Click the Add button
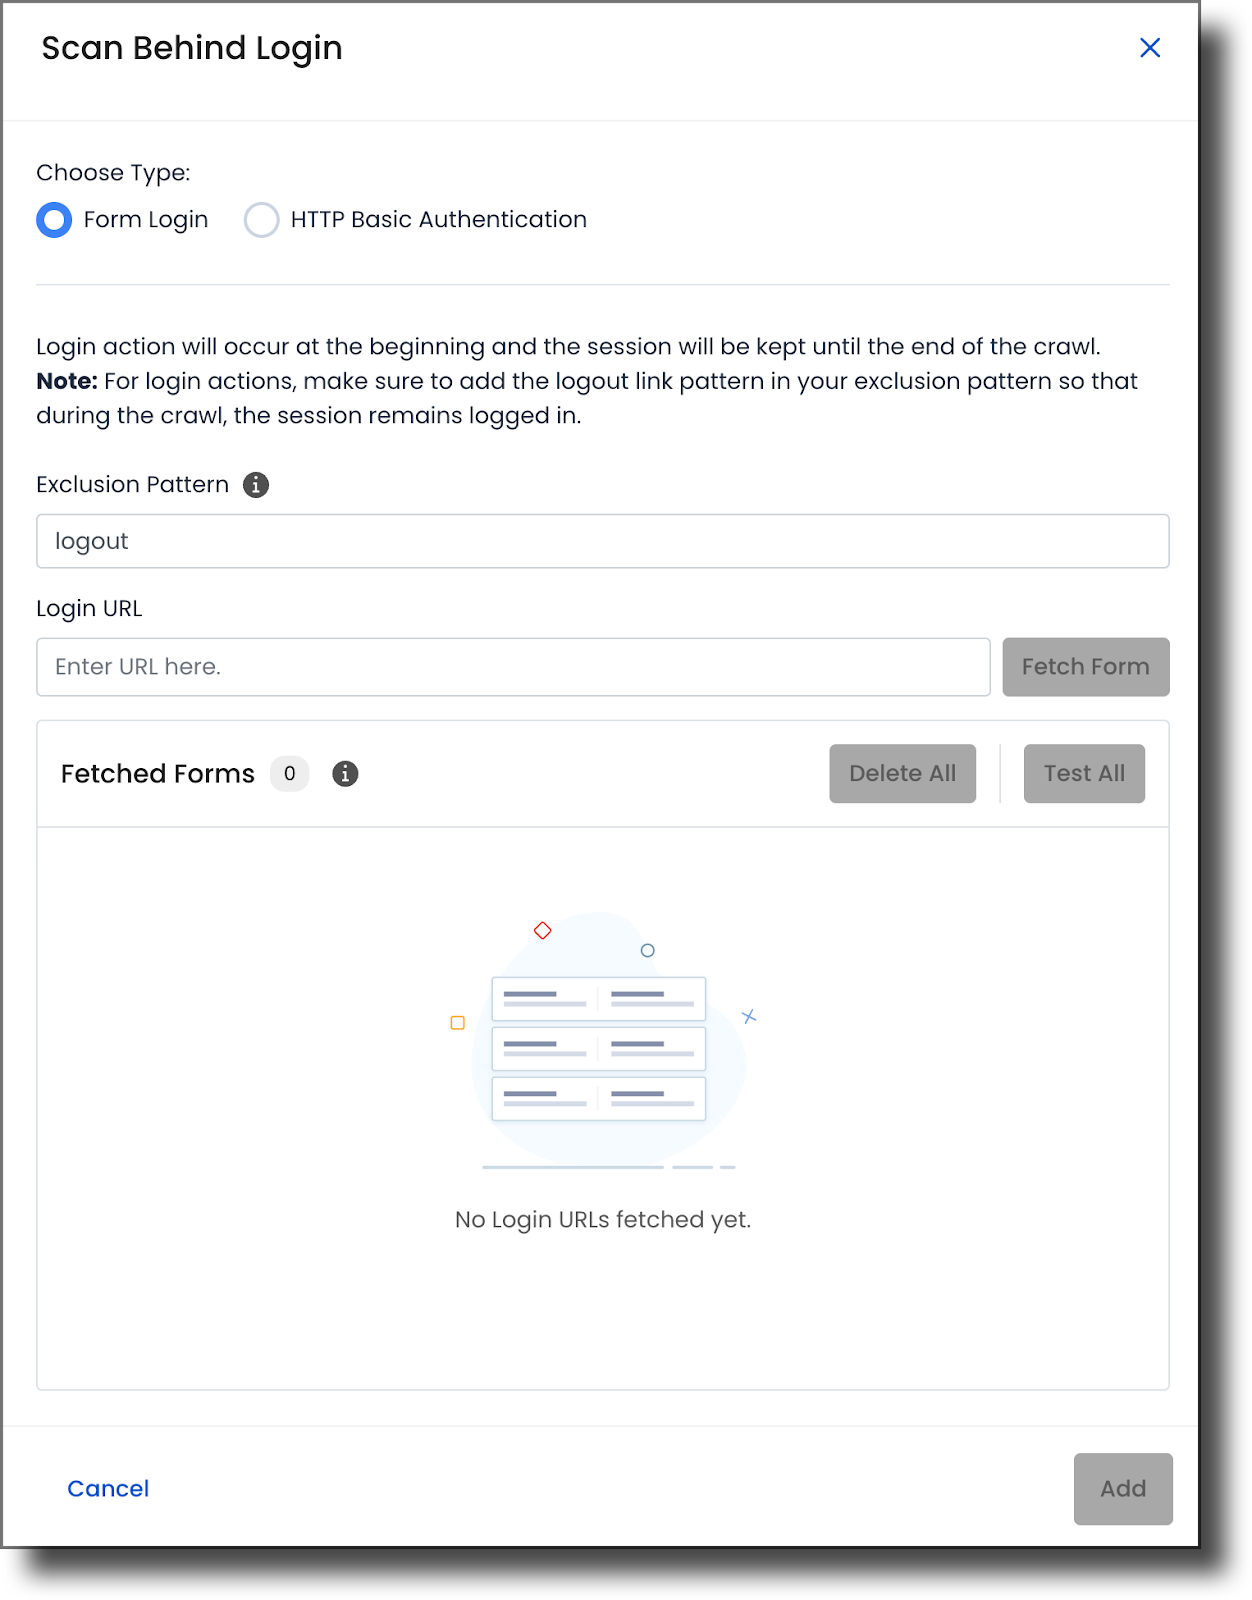The image size is (1252, 1600). 1123,1488
